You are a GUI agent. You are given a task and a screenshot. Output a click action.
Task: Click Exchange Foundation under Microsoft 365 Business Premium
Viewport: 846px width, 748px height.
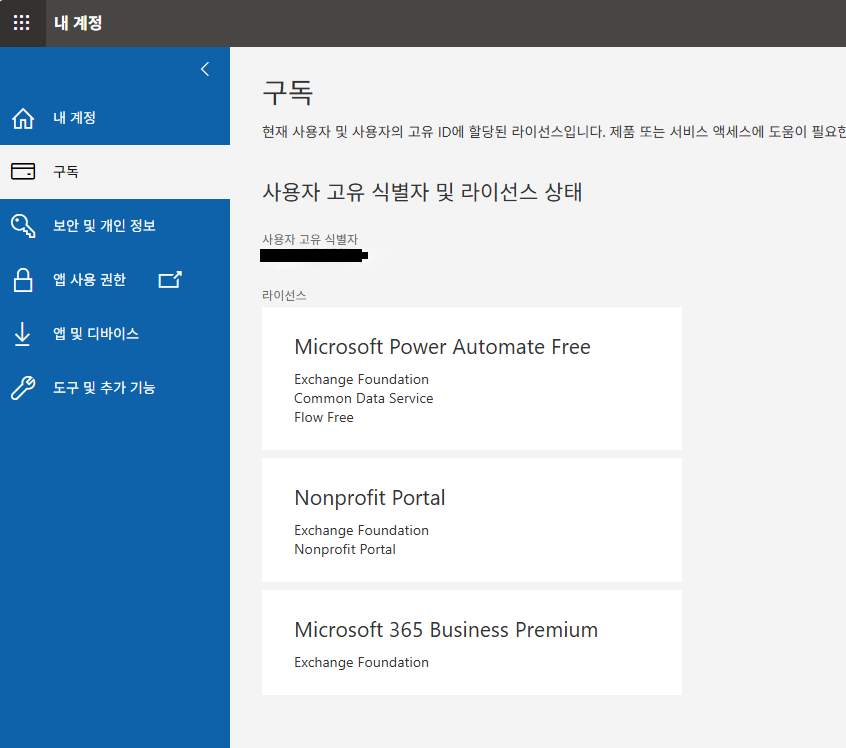[x=361, y=662]
